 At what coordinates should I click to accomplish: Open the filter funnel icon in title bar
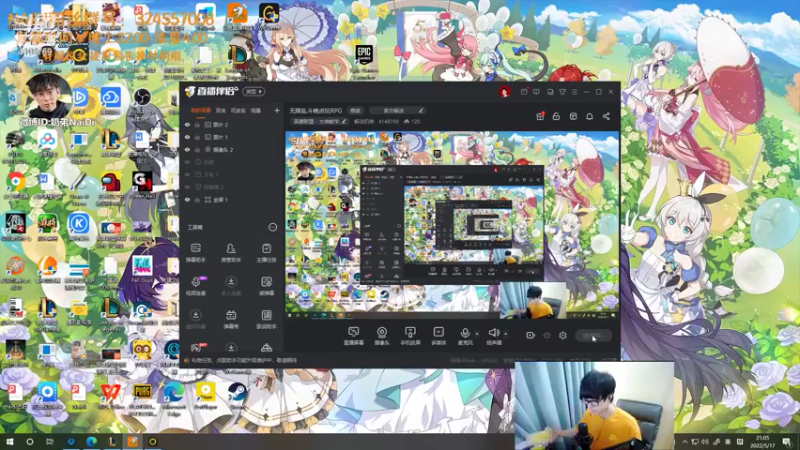(562, 92)
